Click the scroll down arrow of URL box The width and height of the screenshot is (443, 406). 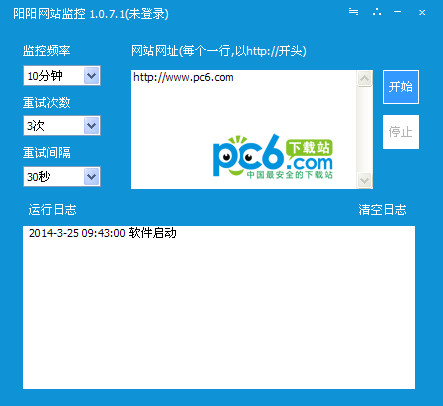coord(364,180)
